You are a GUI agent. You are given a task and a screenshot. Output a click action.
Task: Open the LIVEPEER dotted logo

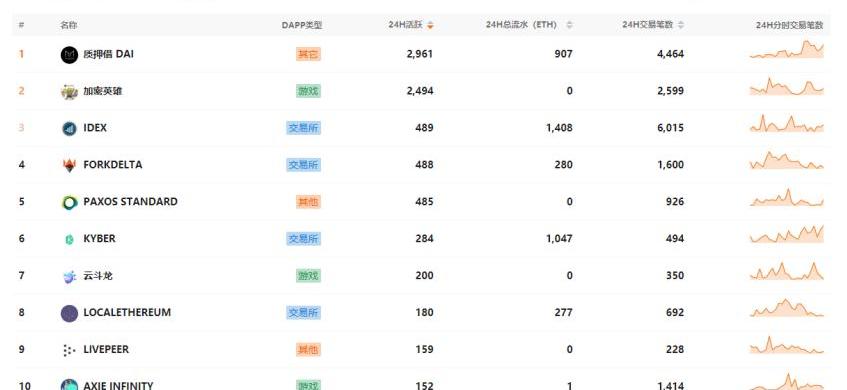pyautogui.click(x=69, y=351)
